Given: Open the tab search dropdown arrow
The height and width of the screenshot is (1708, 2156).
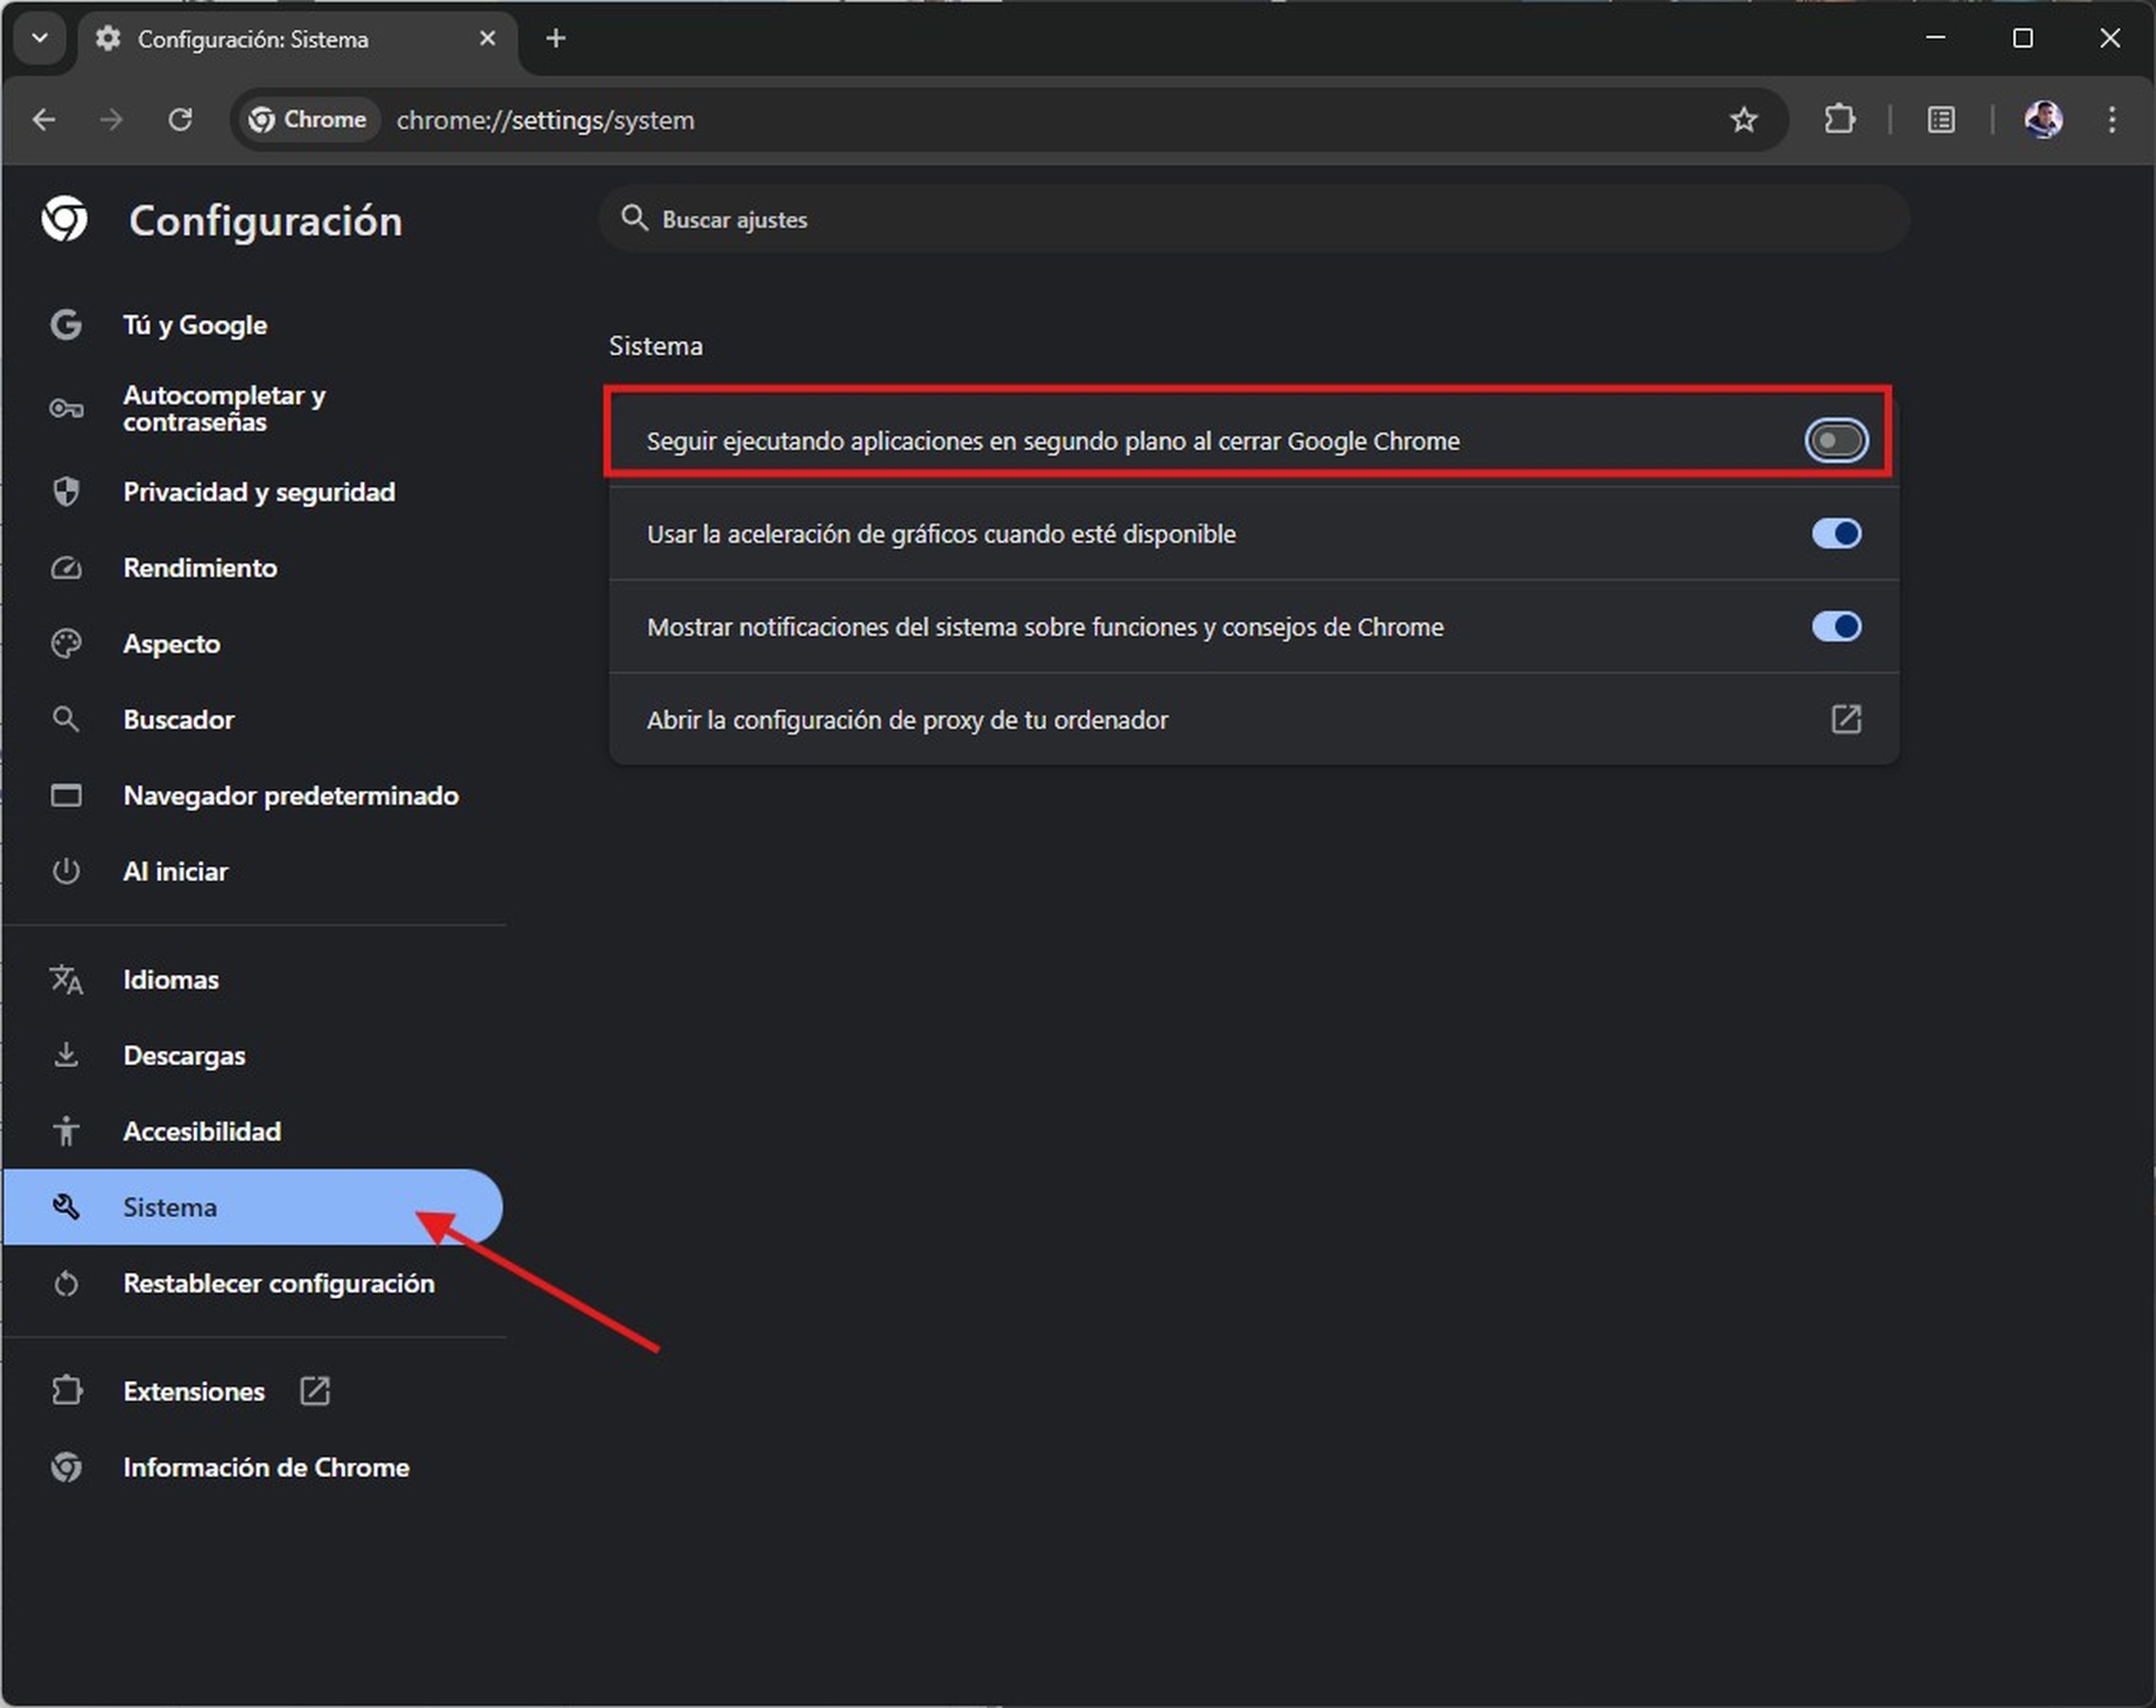Looking at the screenshot, I should [x=40, y=39].
